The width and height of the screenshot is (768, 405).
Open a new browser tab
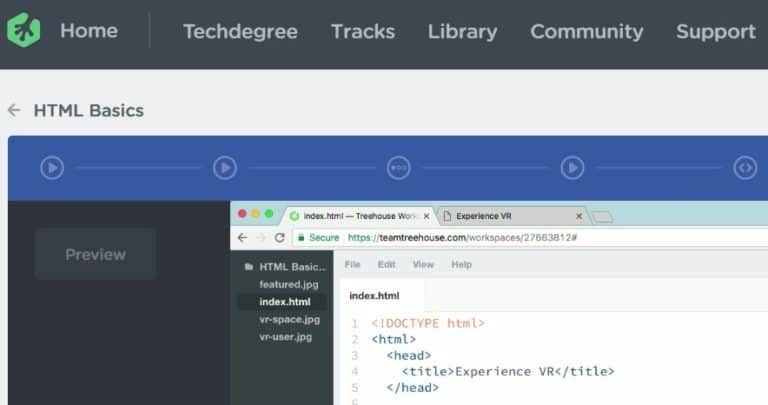(602, 216)
